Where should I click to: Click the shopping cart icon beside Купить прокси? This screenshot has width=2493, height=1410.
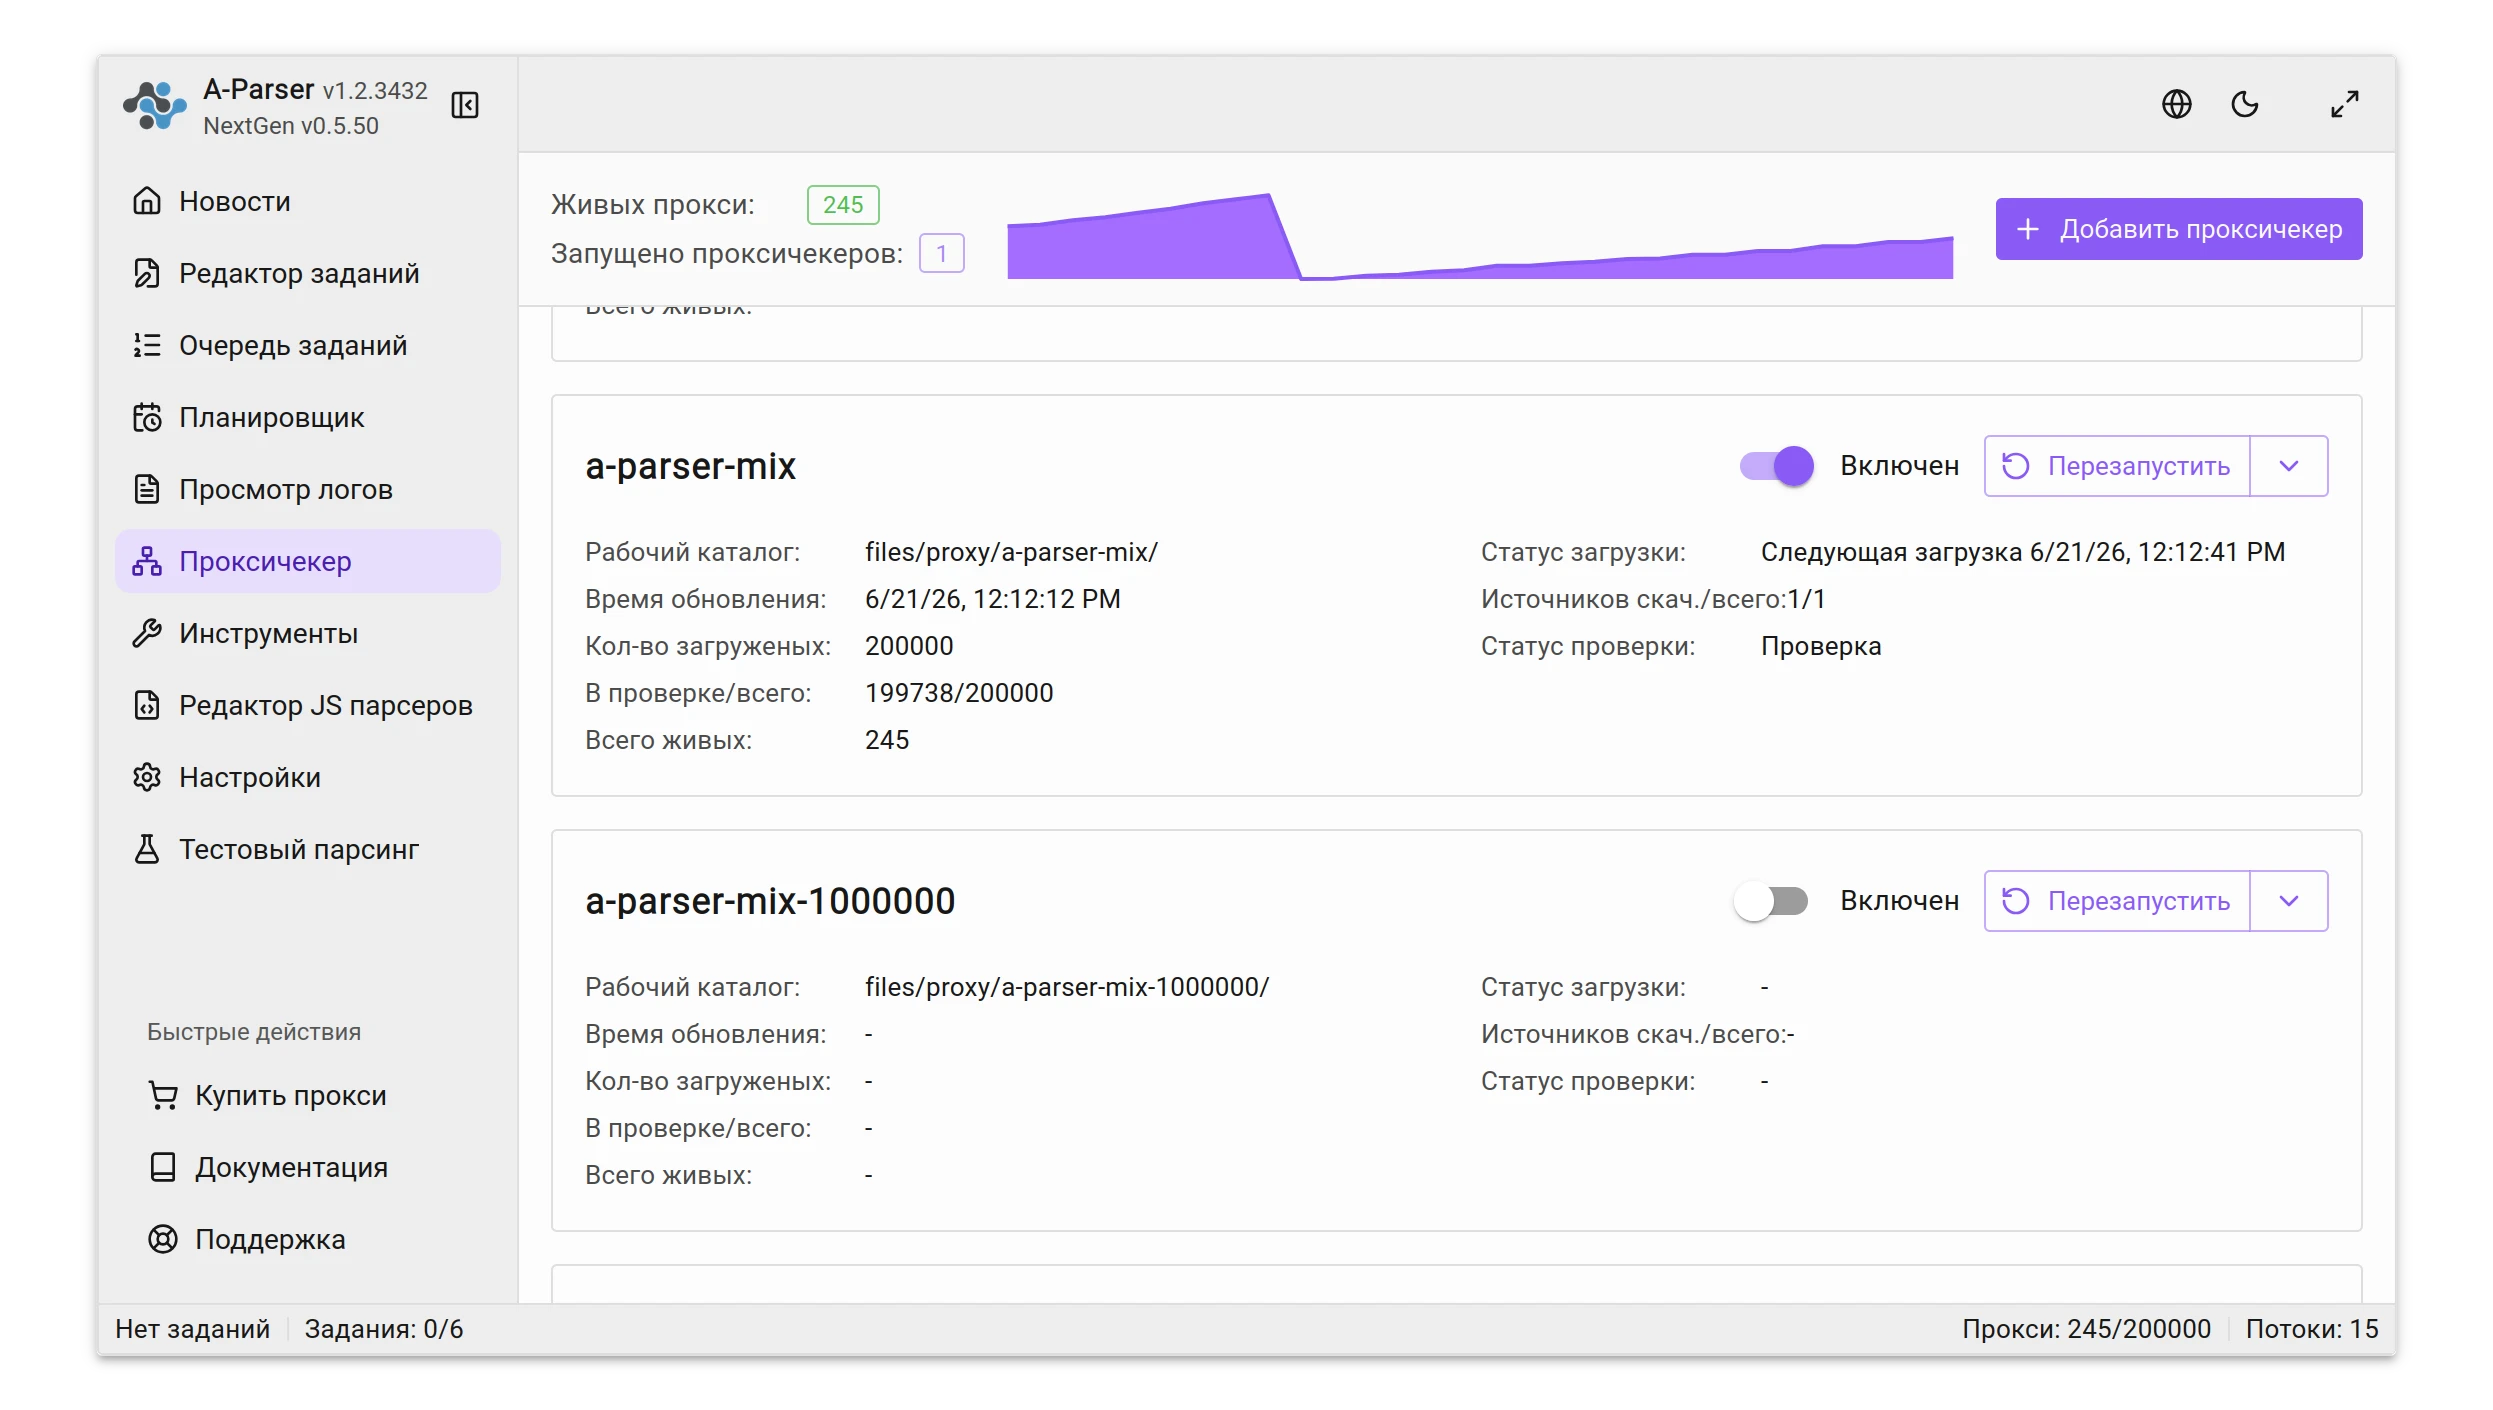tap(163, 1095)
